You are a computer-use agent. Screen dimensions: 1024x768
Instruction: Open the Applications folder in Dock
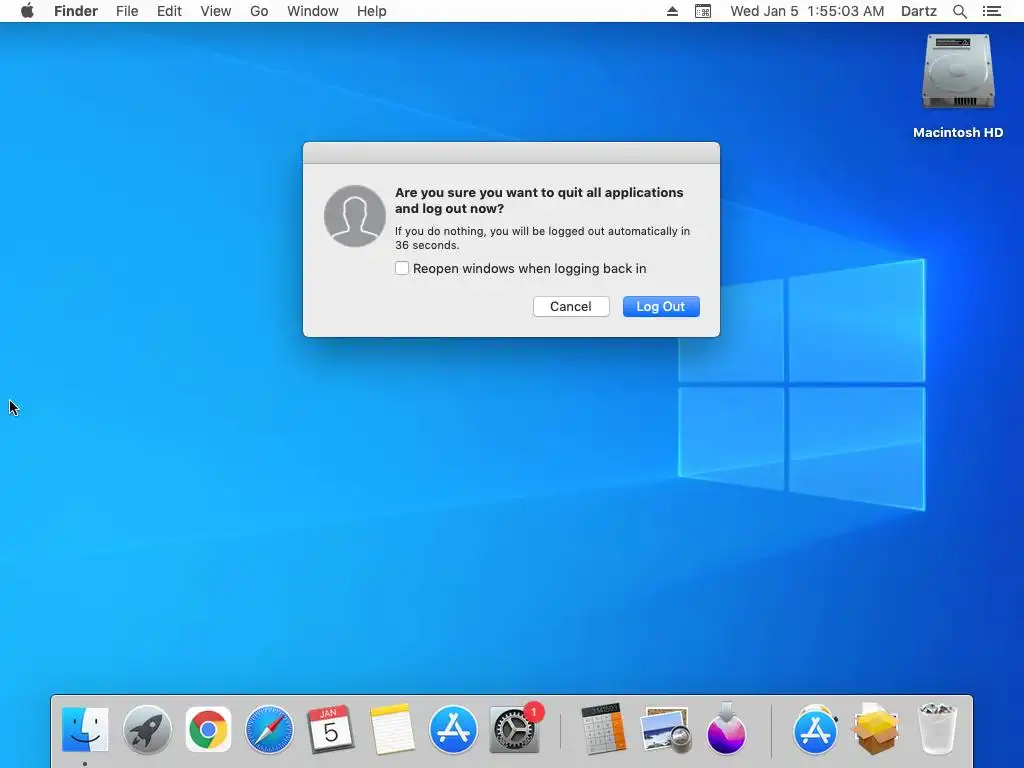point(815,729)
